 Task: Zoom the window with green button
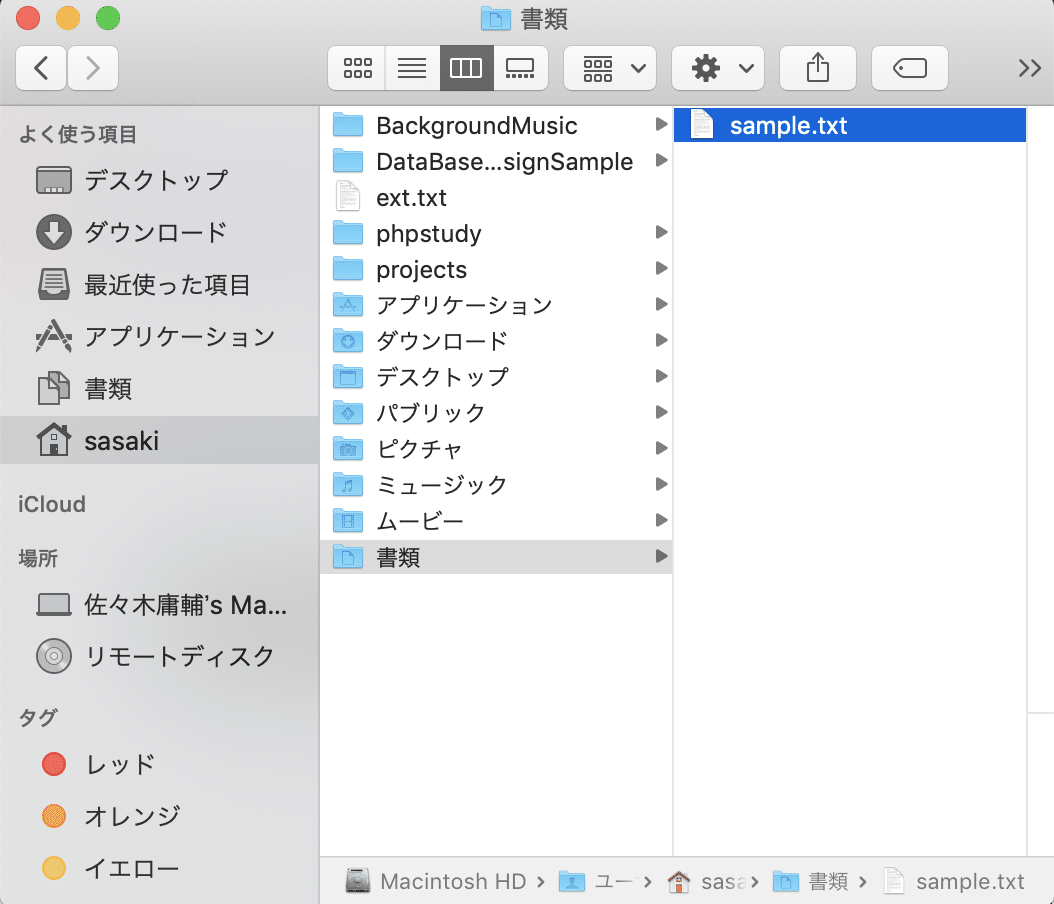coord(108,18)
